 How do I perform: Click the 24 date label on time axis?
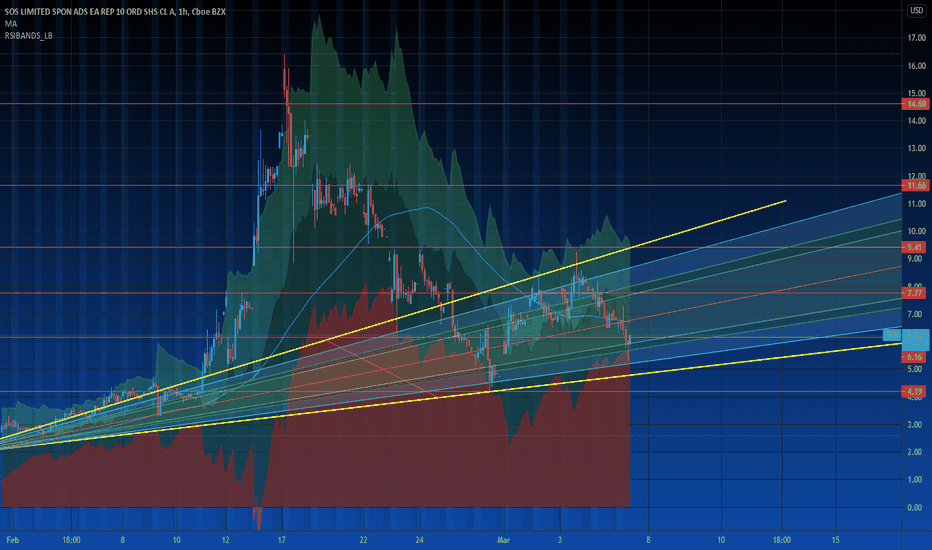pyautogui.click(x=419, y=540)
